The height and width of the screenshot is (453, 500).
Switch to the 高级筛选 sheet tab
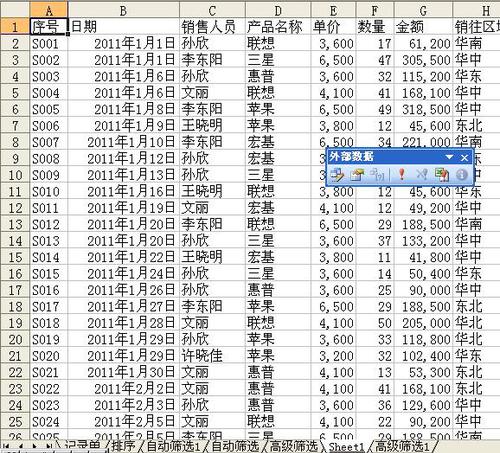pos(293,446)
